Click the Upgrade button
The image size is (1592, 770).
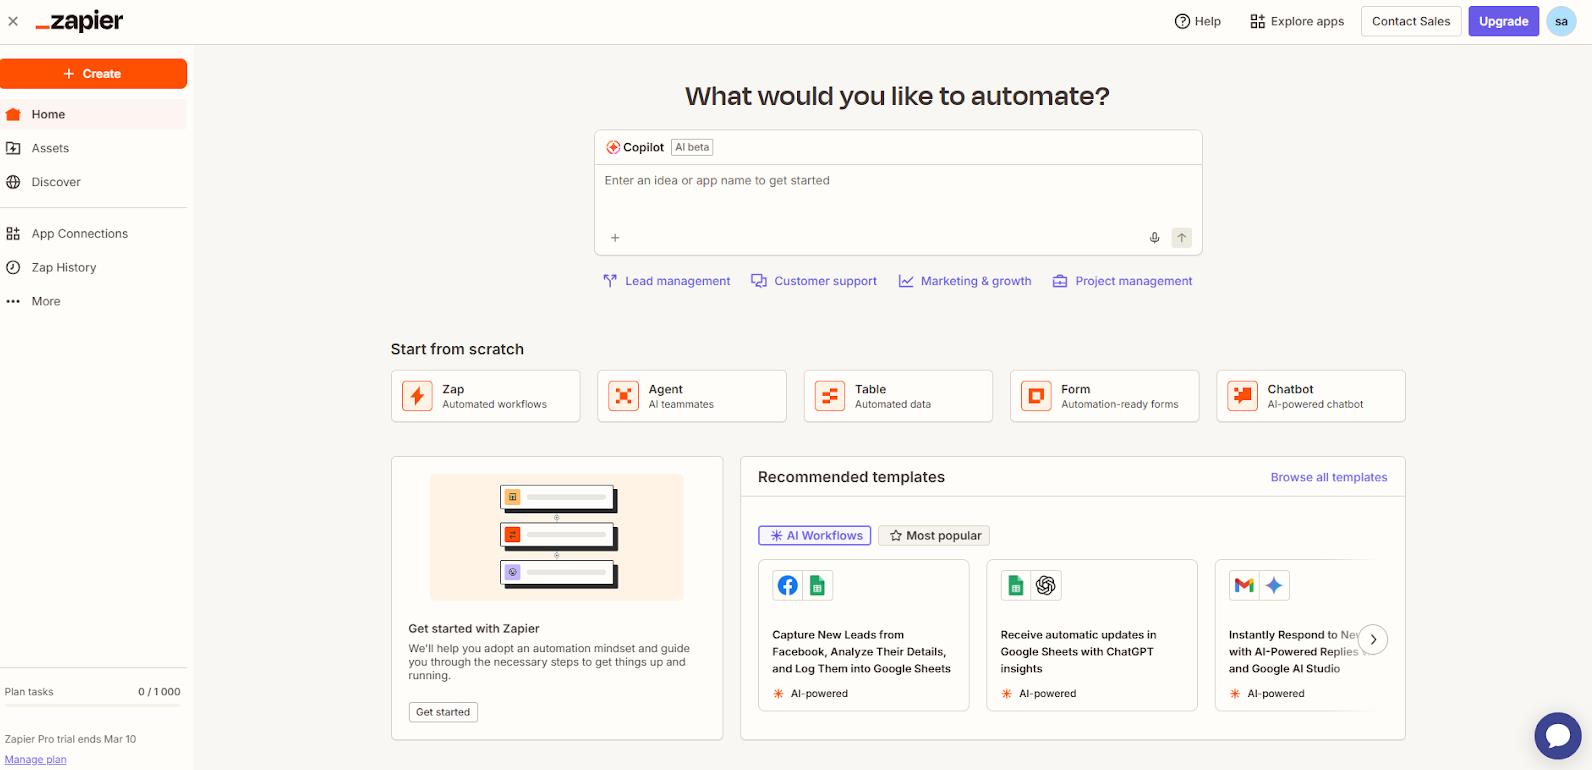pos(1503,21)
